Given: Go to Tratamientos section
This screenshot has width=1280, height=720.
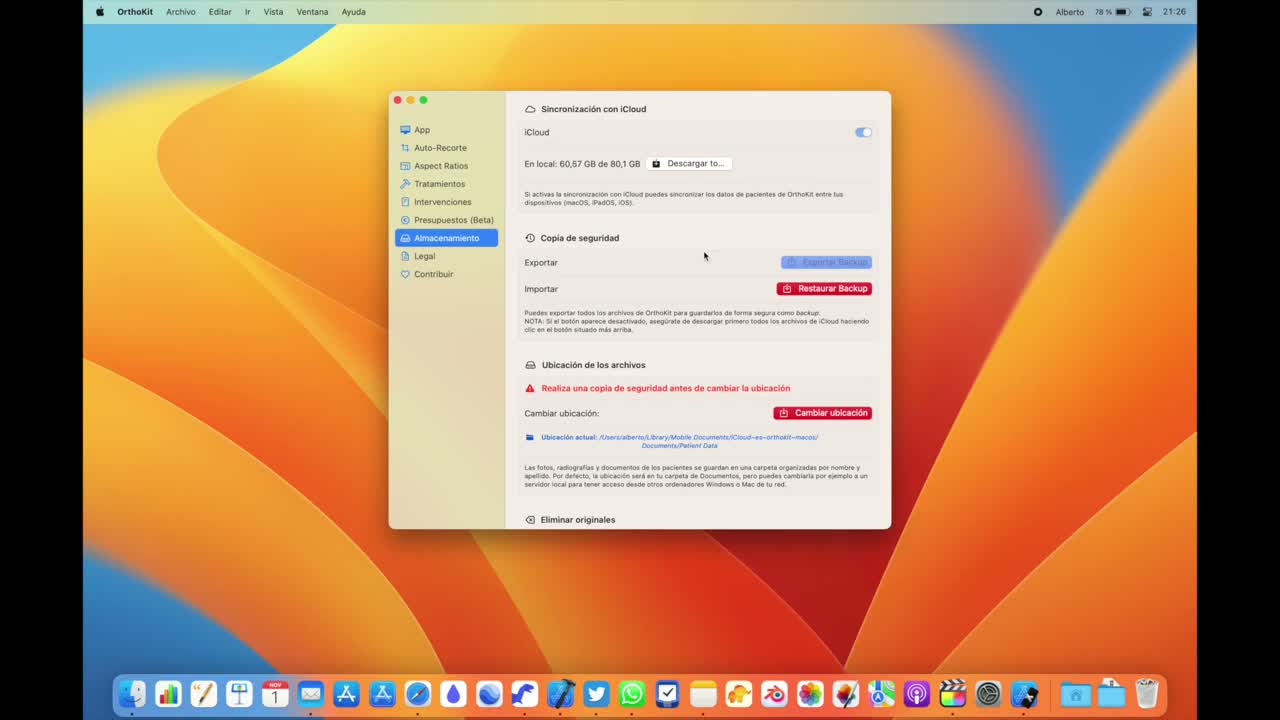Looking at the screenshot, I should coord(446,184).
